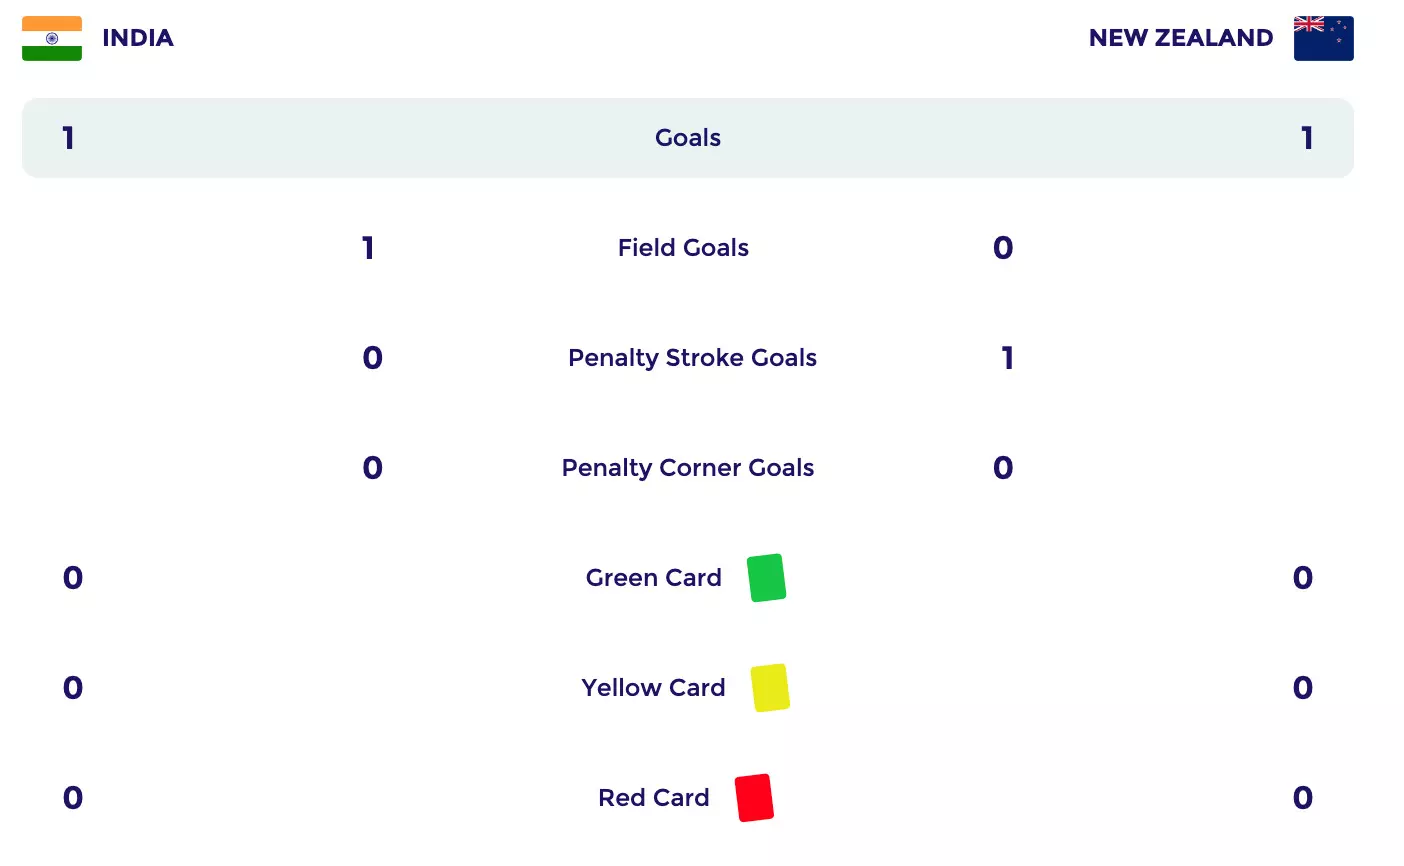1404x866 pixels.
Task: Click India's green card count
Action: [73, 578]
